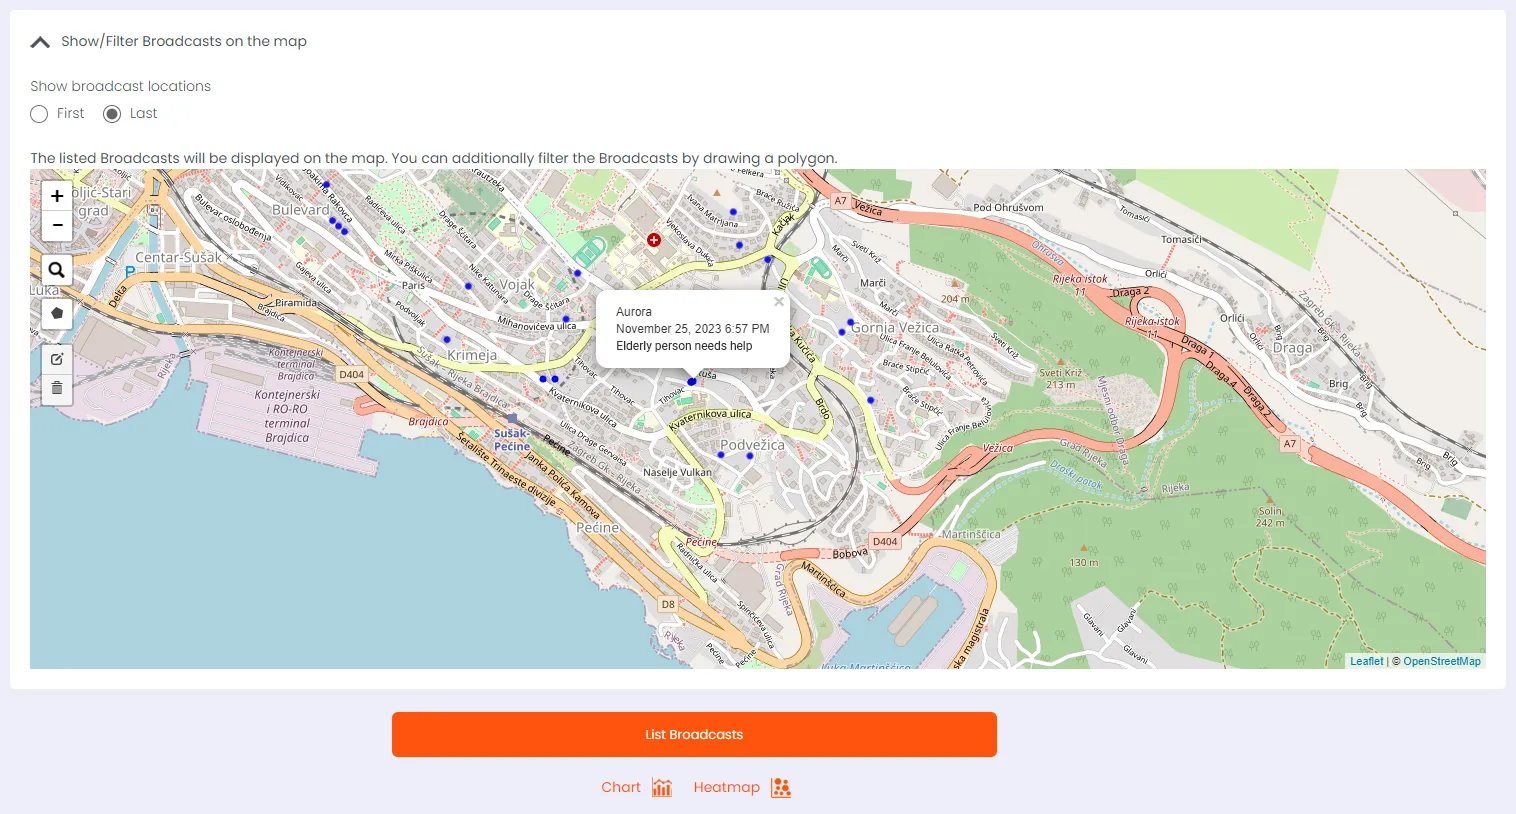Image resolution: width=1516 pixels, height=814 pixels.
Task: Select the First broadcast location option
Action: coord(39,114)
